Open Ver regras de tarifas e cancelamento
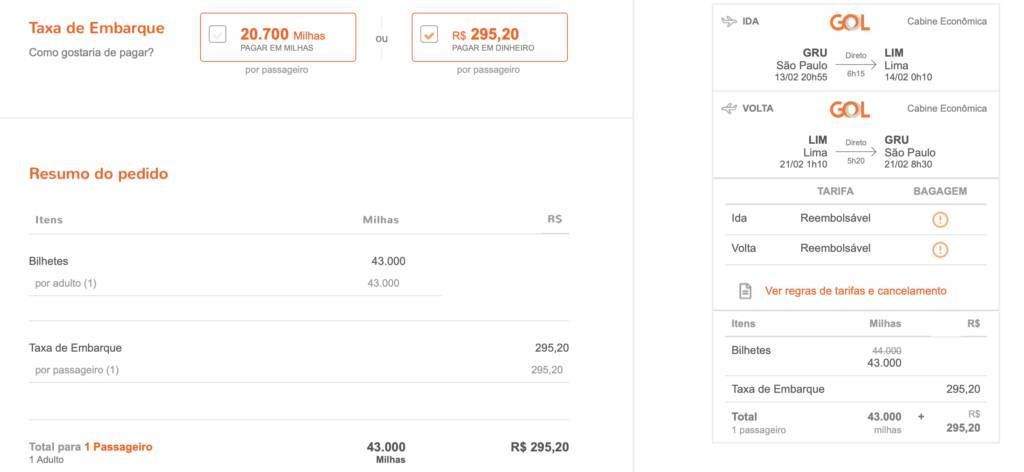This screenshot has width=1024, height=472. 856,291
